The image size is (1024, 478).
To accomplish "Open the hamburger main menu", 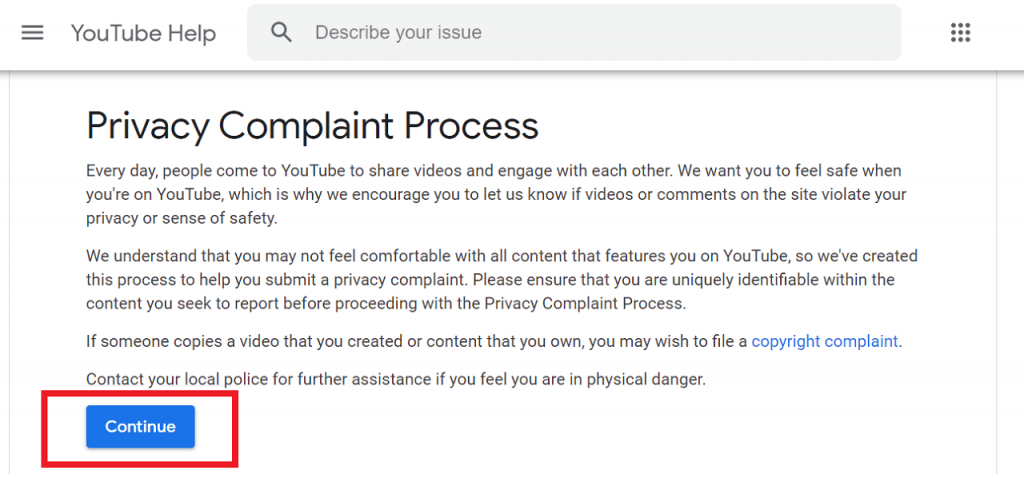I will click(x=33, y=33).
